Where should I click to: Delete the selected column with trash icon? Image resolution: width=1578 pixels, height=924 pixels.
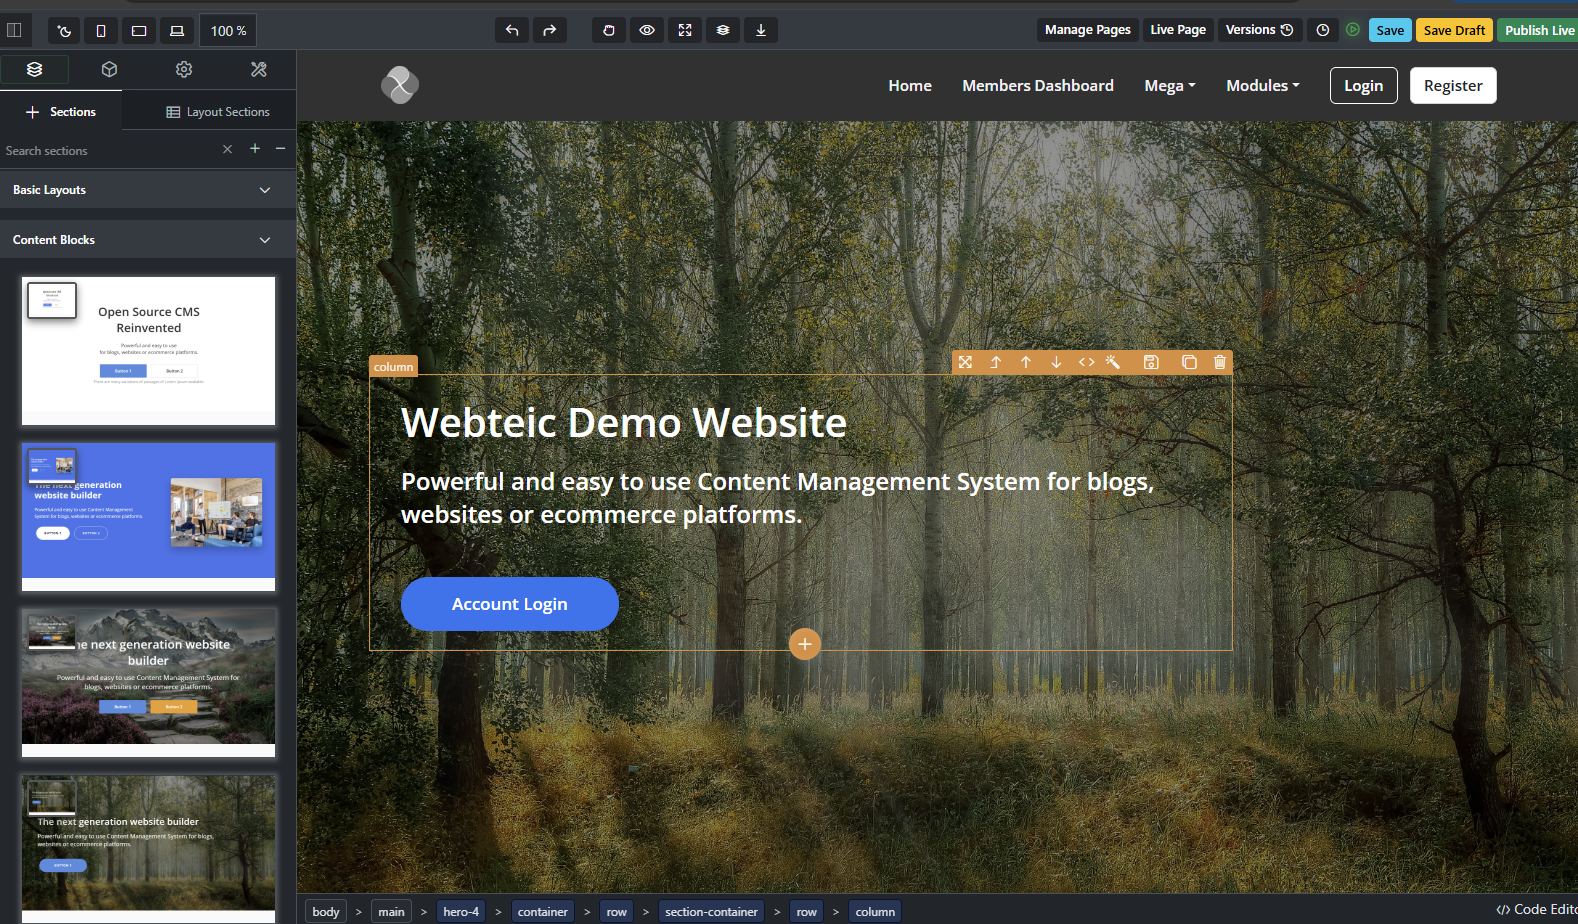(1220, 362)
